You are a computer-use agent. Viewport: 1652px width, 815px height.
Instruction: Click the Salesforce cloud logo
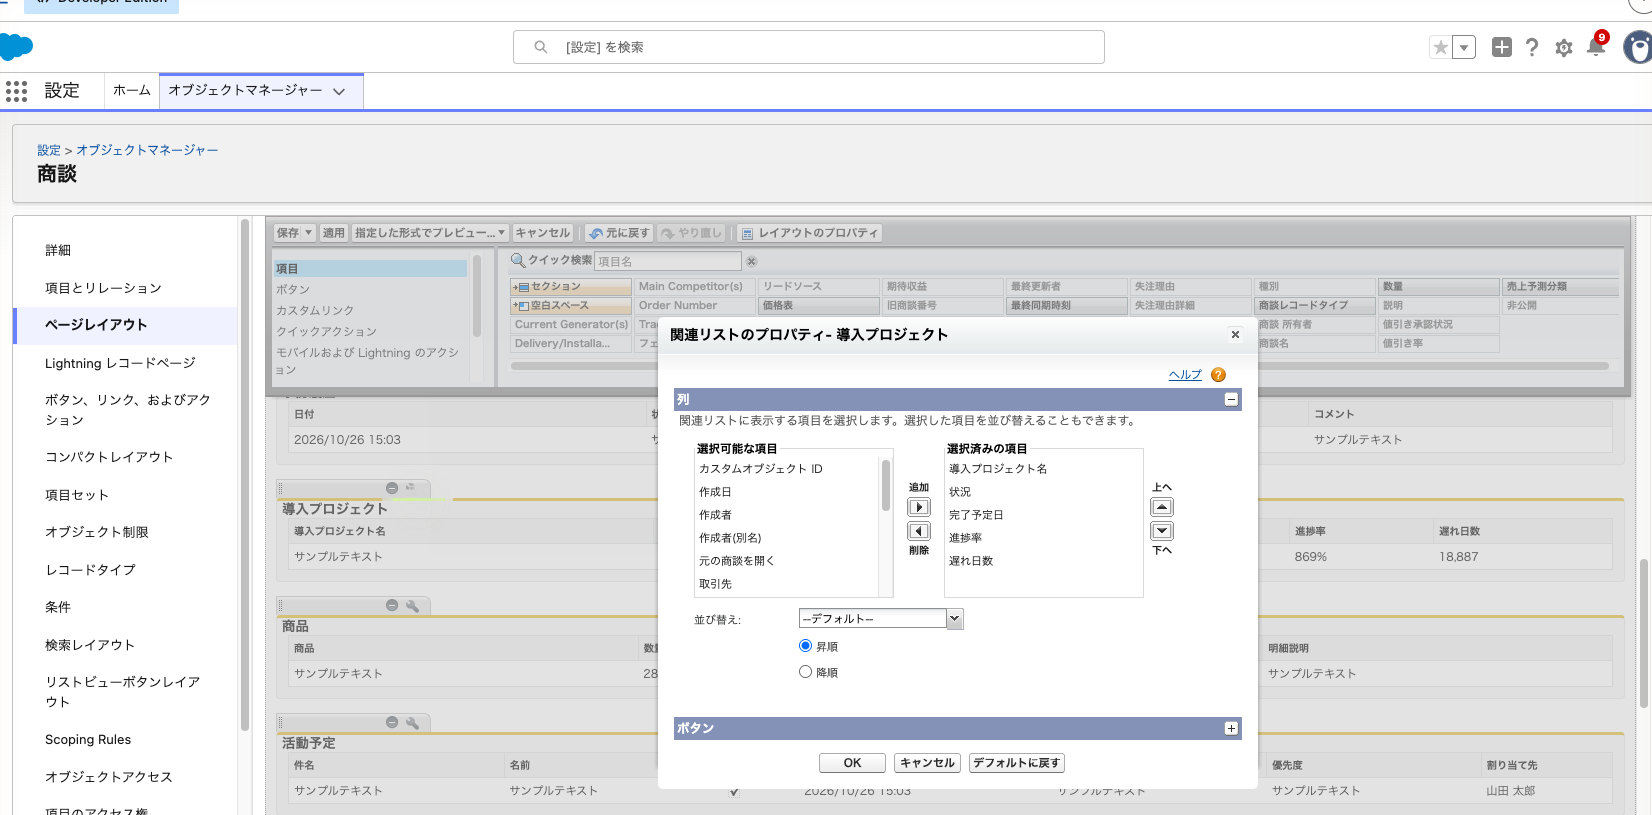16,47
